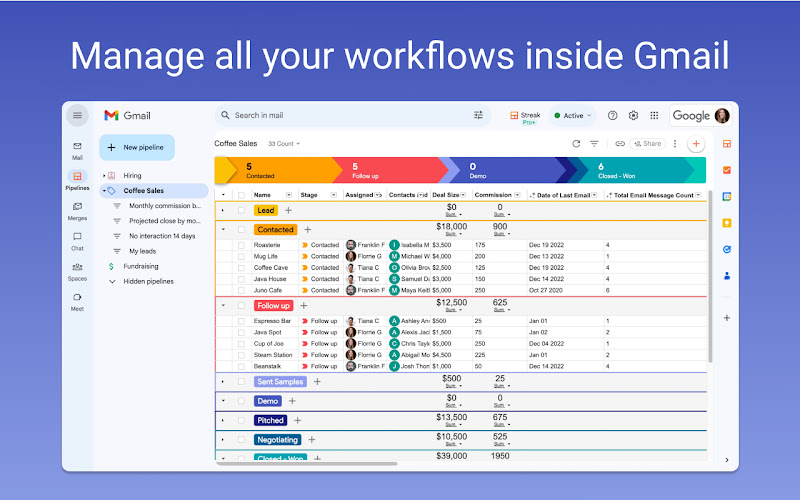Expand the Sent Samples group
Image resolution: width=800 pixels, height=500 pixels.
[223, 382]
